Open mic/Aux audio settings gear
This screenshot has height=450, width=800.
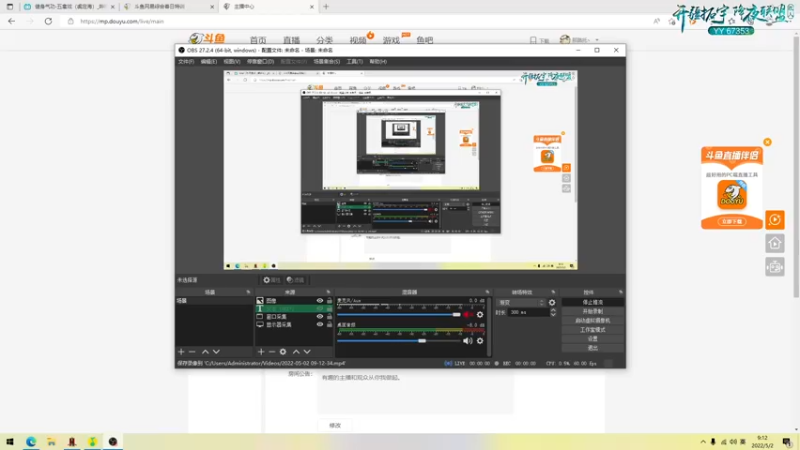click(x=480, y=314)
